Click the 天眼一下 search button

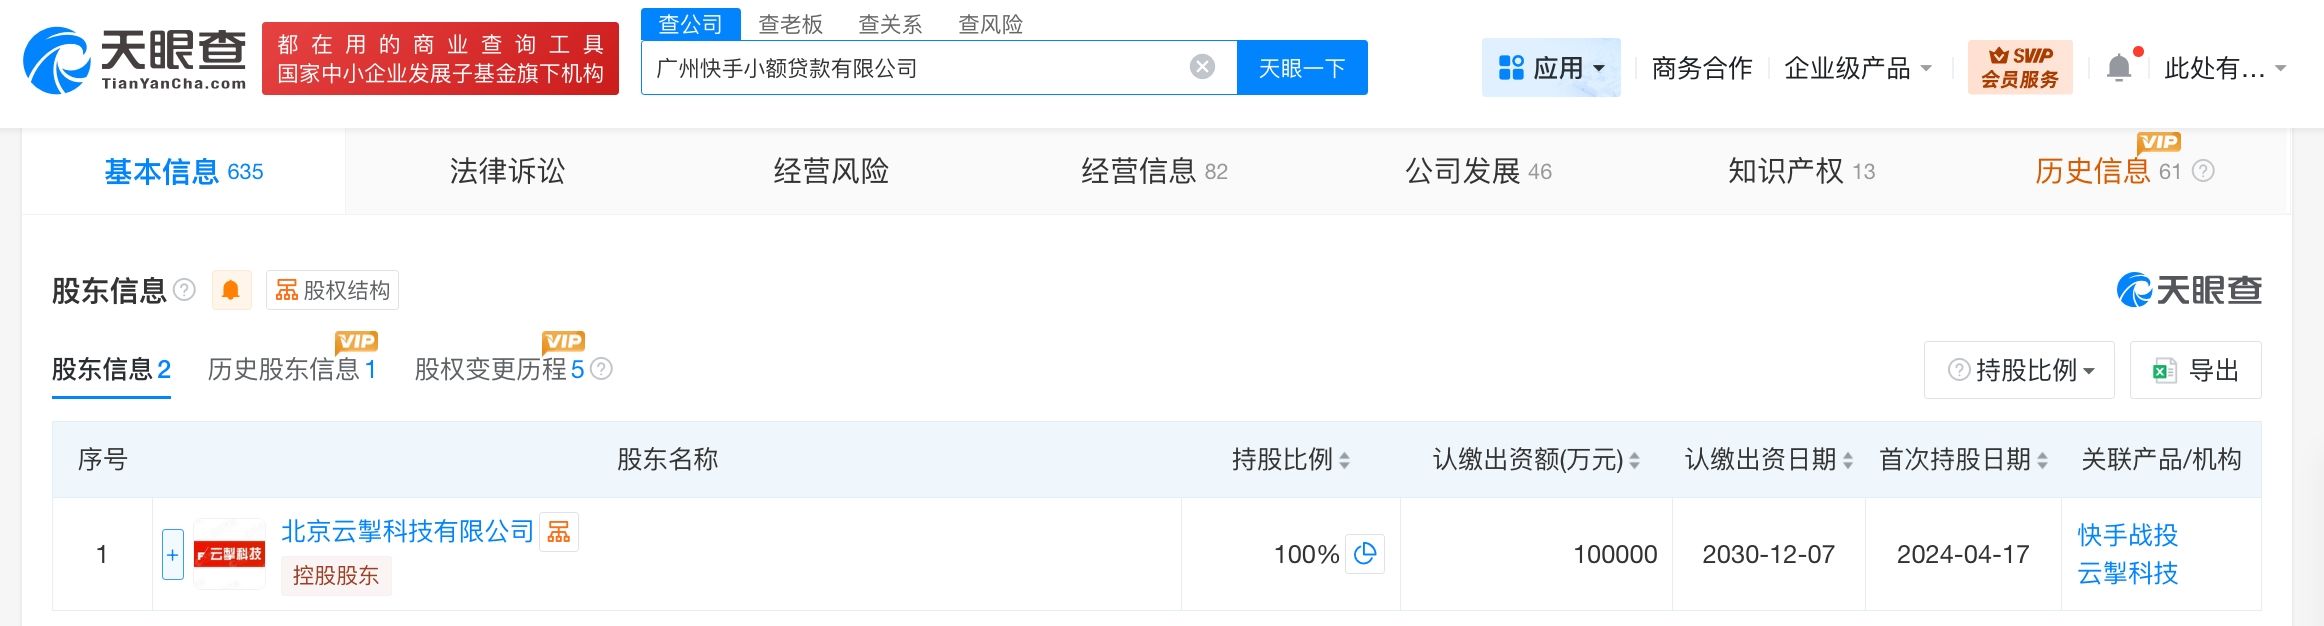(x=1301, y=68)
